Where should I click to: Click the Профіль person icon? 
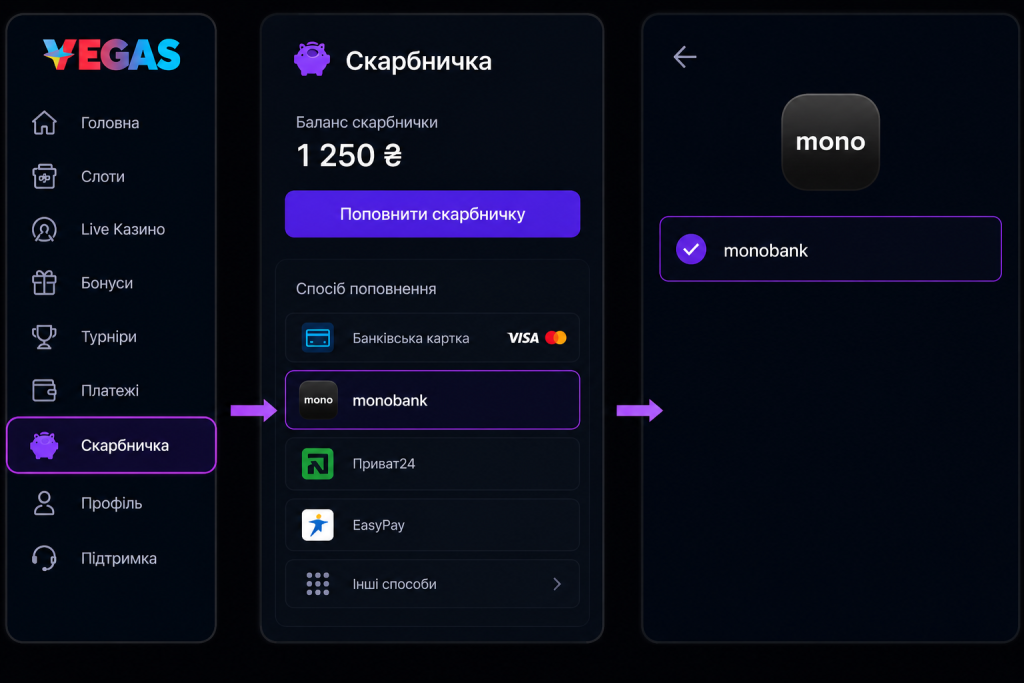coord(44,503)
